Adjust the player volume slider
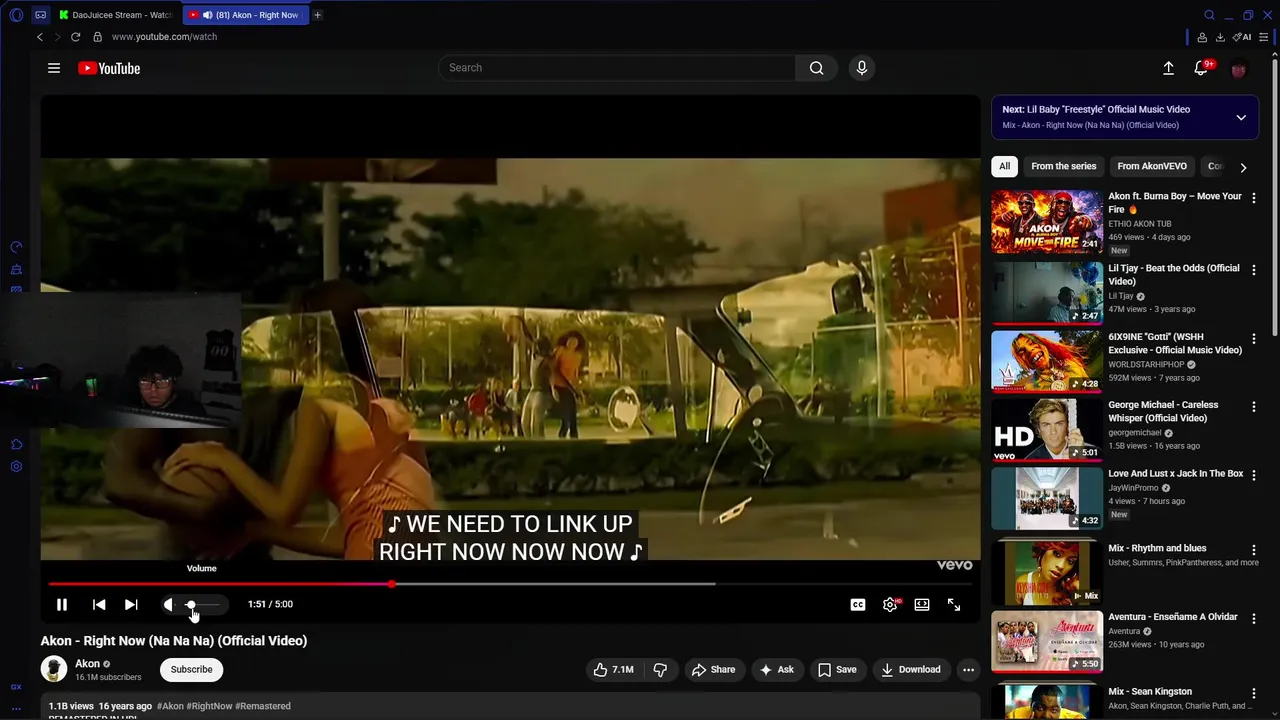This screenshot has width=1280, height=720. (200, 604)
